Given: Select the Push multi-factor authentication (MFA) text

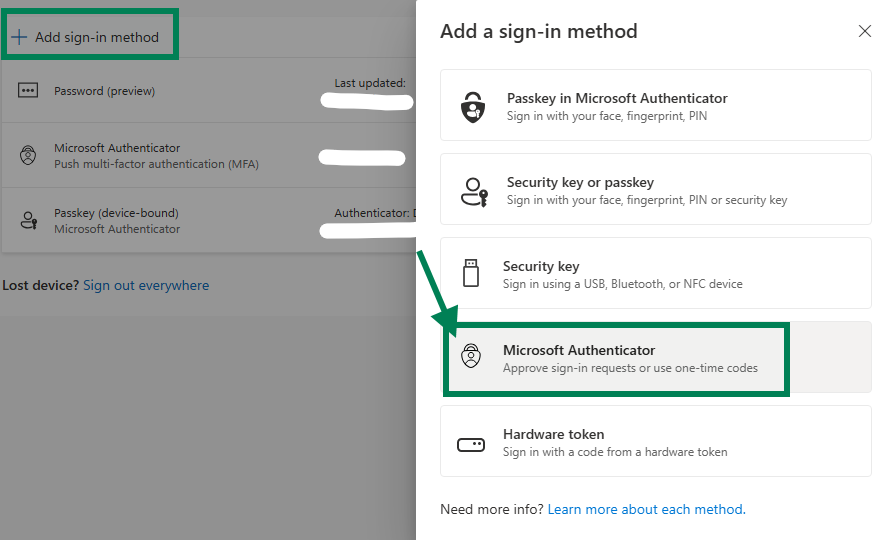Looking at the screenshot, I should 156,164.
